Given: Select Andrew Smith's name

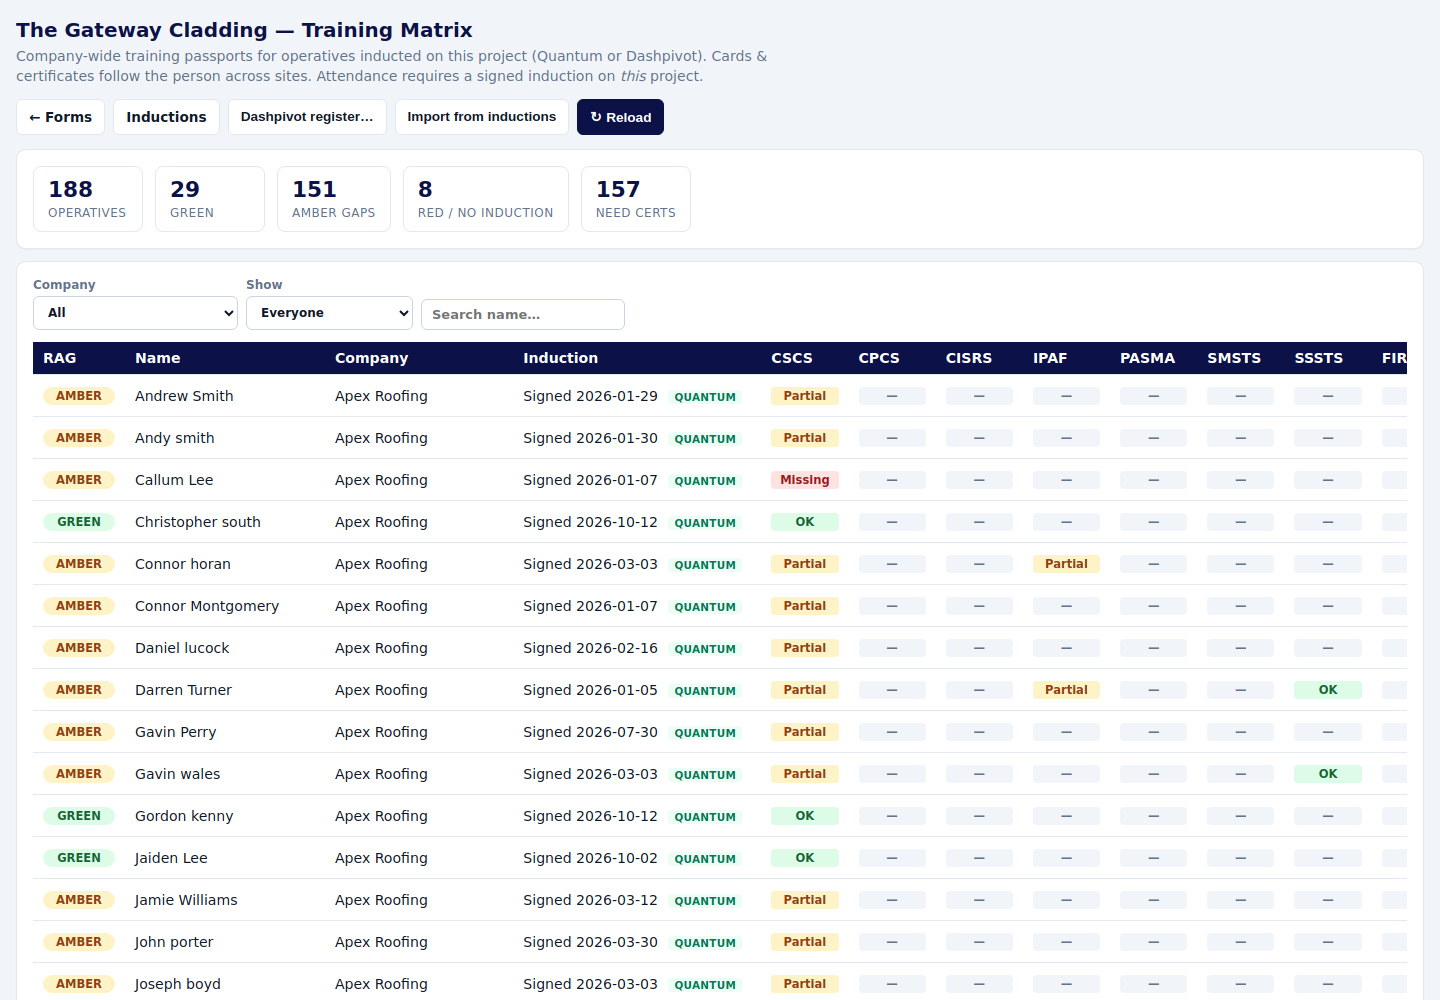Looking at the screenshot, I should [x=184, y=396].
